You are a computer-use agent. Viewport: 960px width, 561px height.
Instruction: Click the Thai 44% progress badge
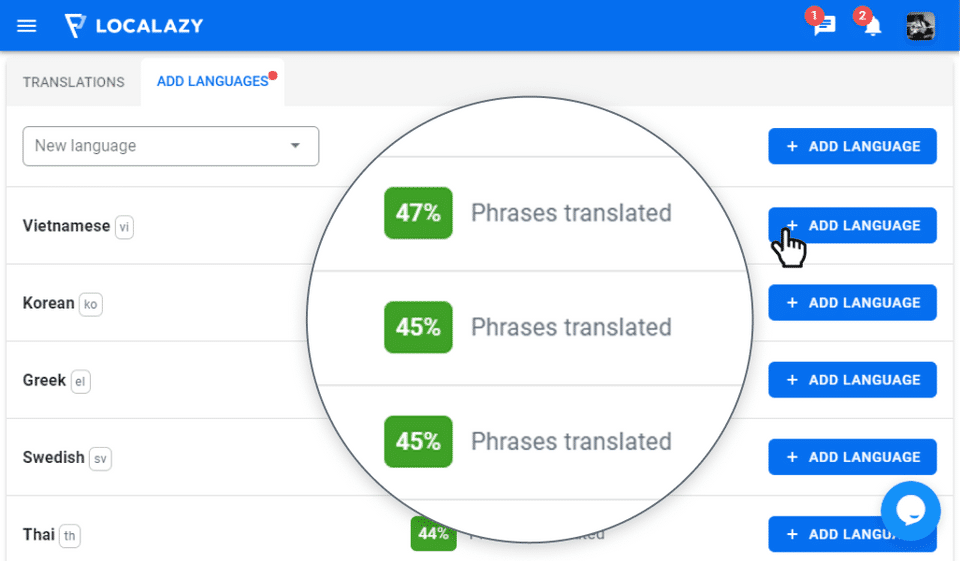point(433,534)
